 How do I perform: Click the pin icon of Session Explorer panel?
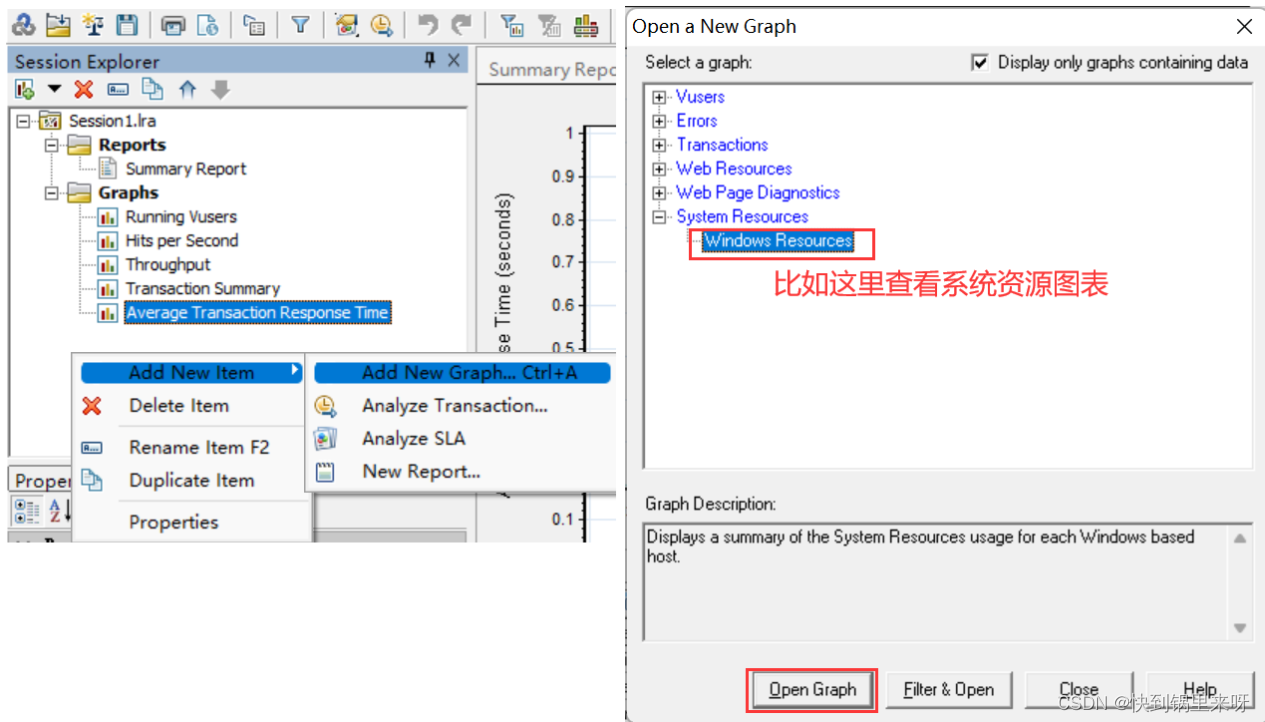430,60
